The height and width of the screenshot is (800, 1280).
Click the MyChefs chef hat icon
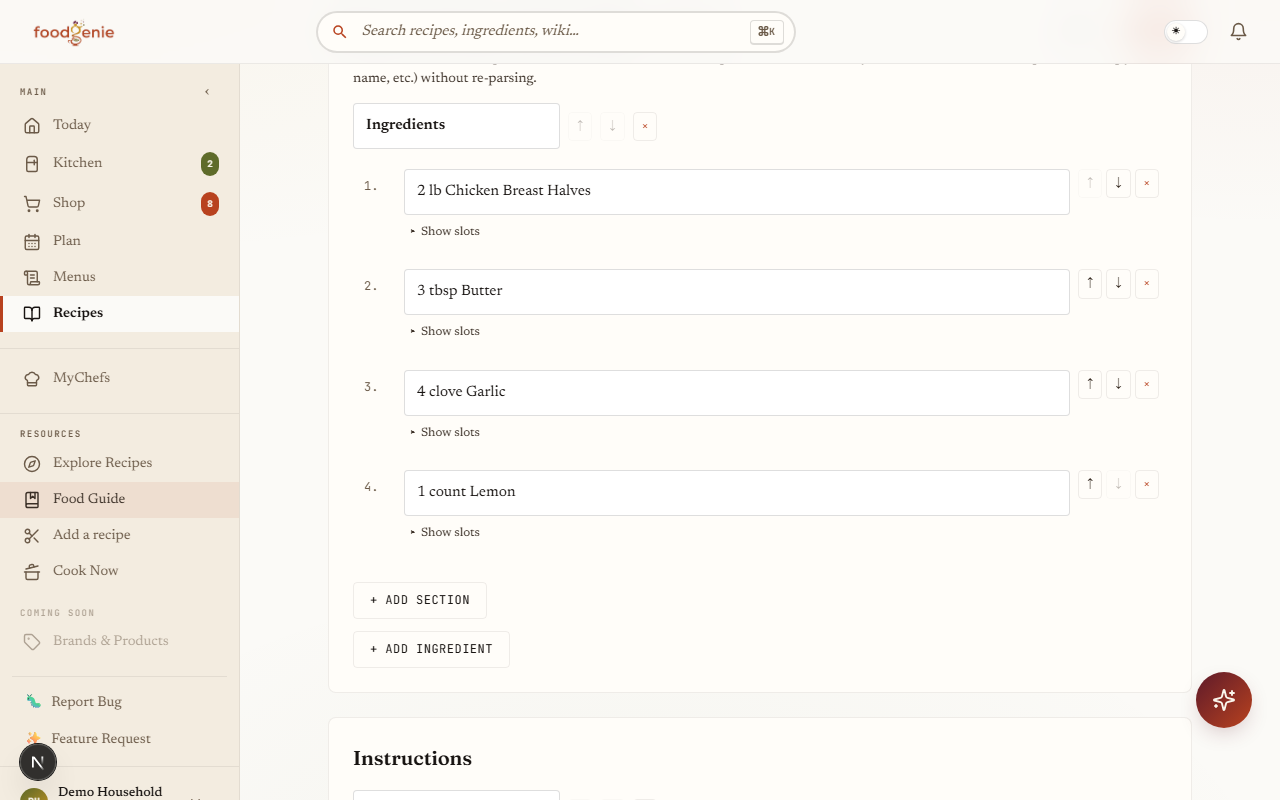click(x=32, y=378)
